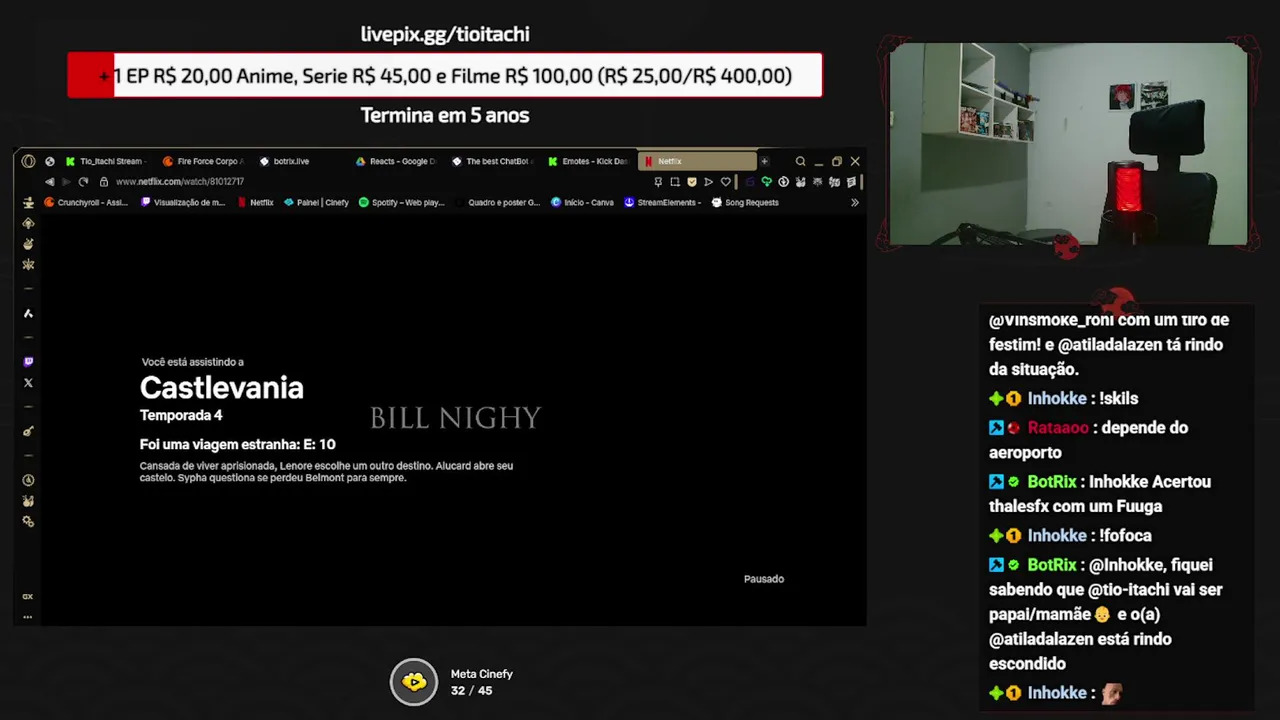
Task: Click the donation price banner
Action: (445, 76)
